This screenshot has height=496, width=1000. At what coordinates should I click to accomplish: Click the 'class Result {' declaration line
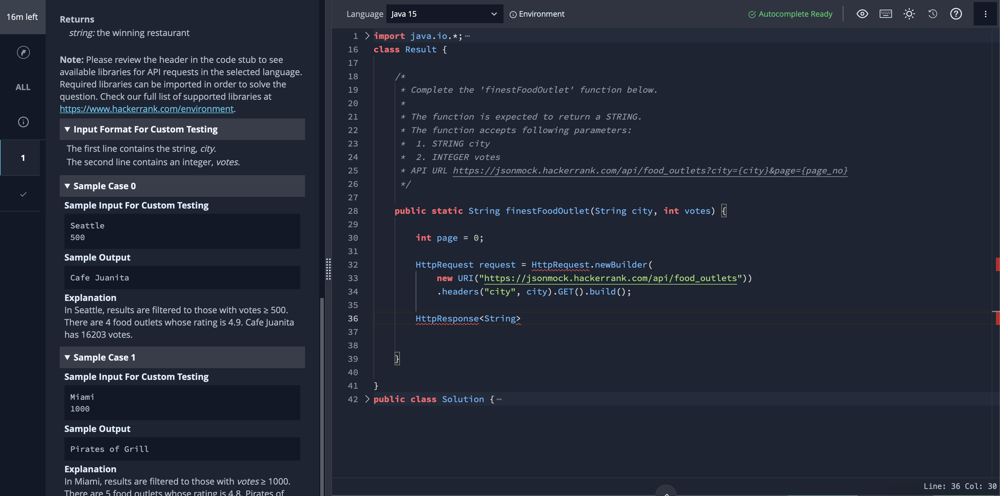[x=411, y=49]
